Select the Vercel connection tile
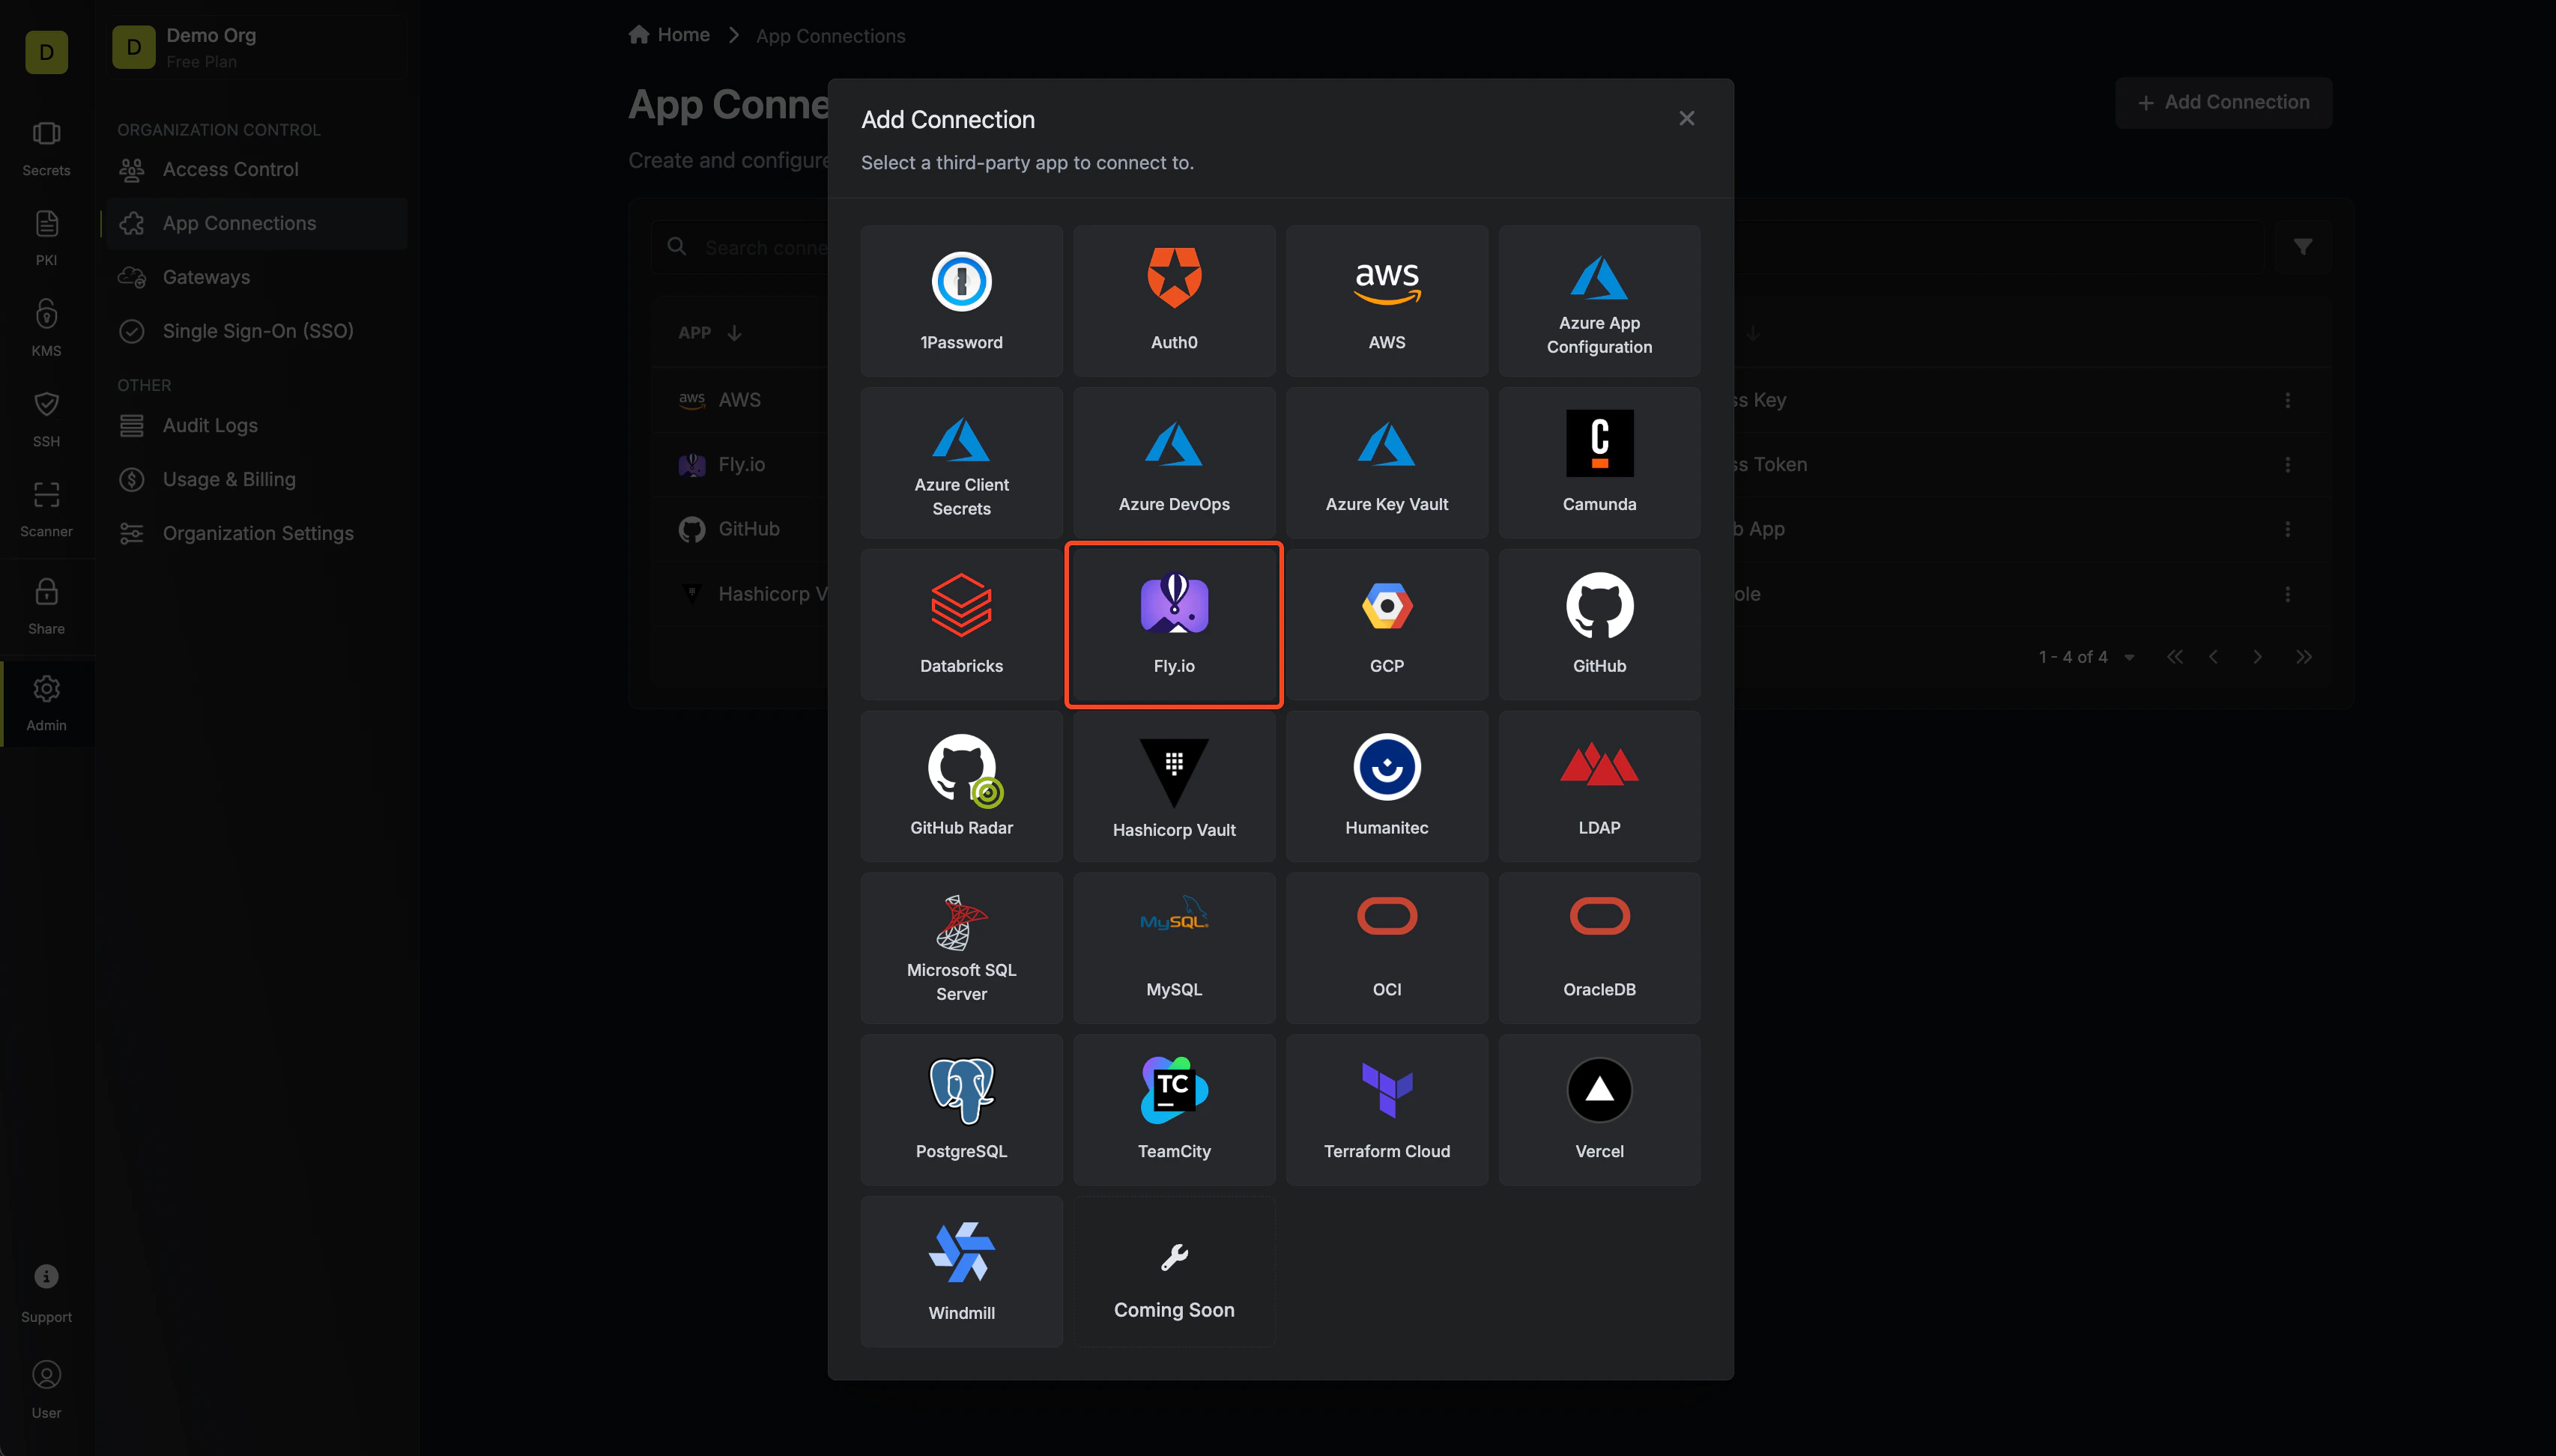The width and height of the screenshot is (2556, 1456). 1599,1110
